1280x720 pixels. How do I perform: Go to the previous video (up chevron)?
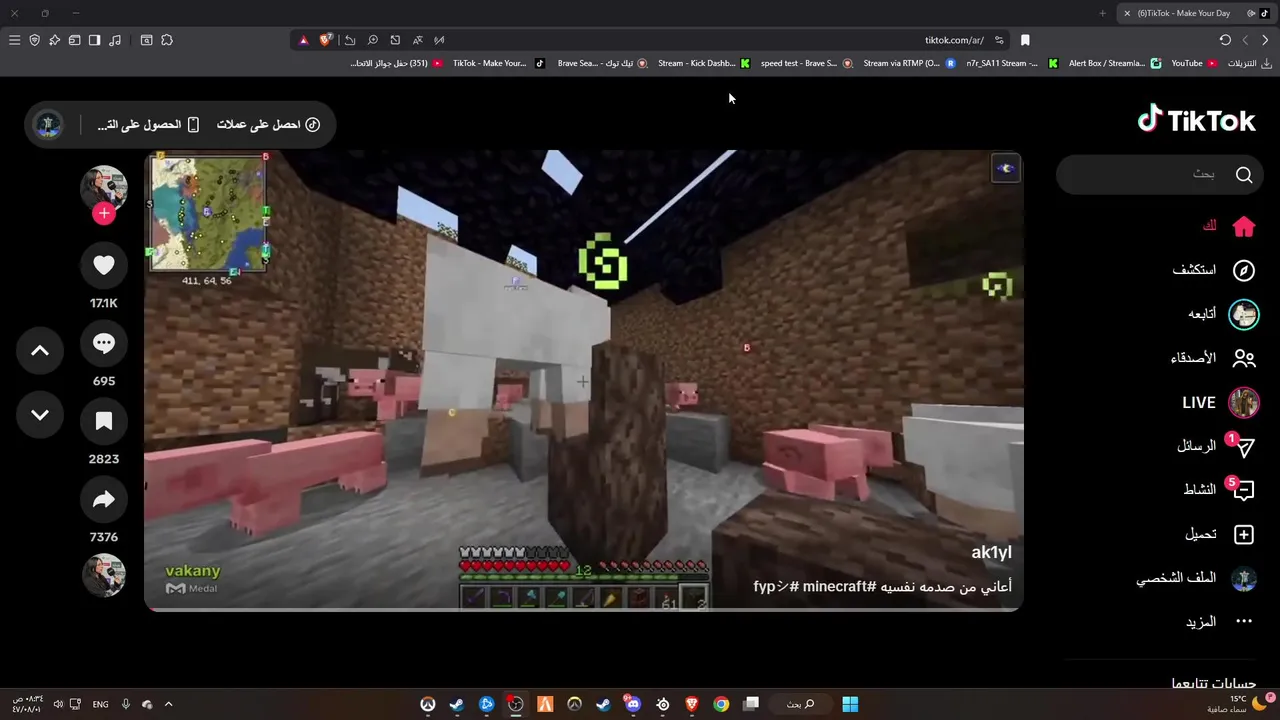(40, 351)
